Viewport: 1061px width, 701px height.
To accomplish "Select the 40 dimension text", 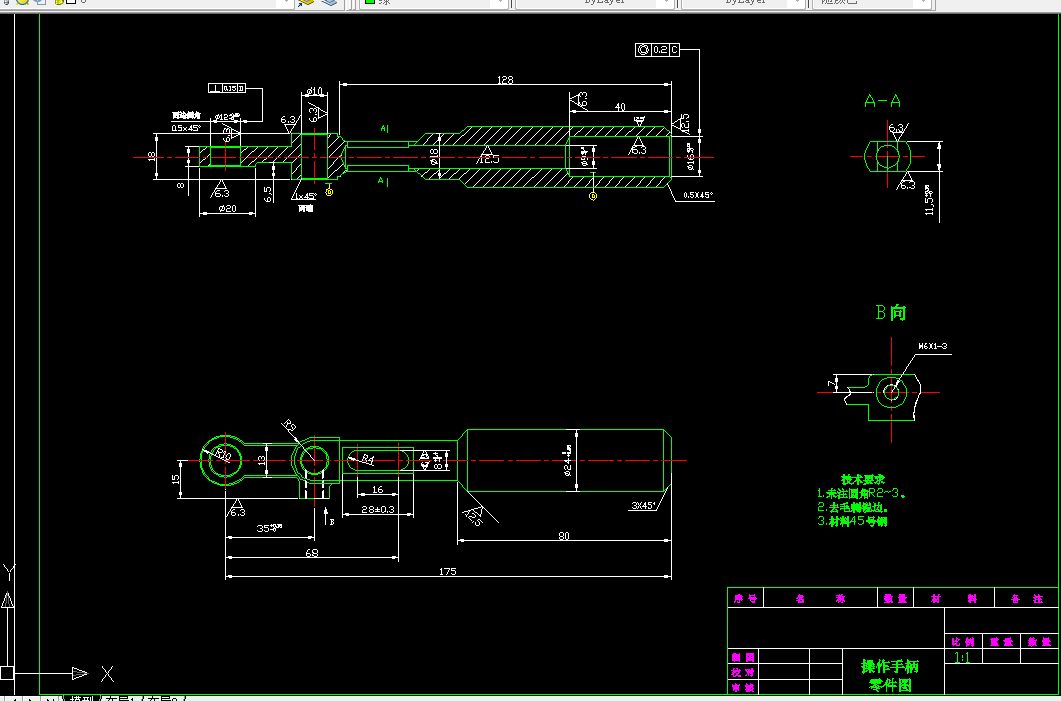I will (x=620, y=106).
